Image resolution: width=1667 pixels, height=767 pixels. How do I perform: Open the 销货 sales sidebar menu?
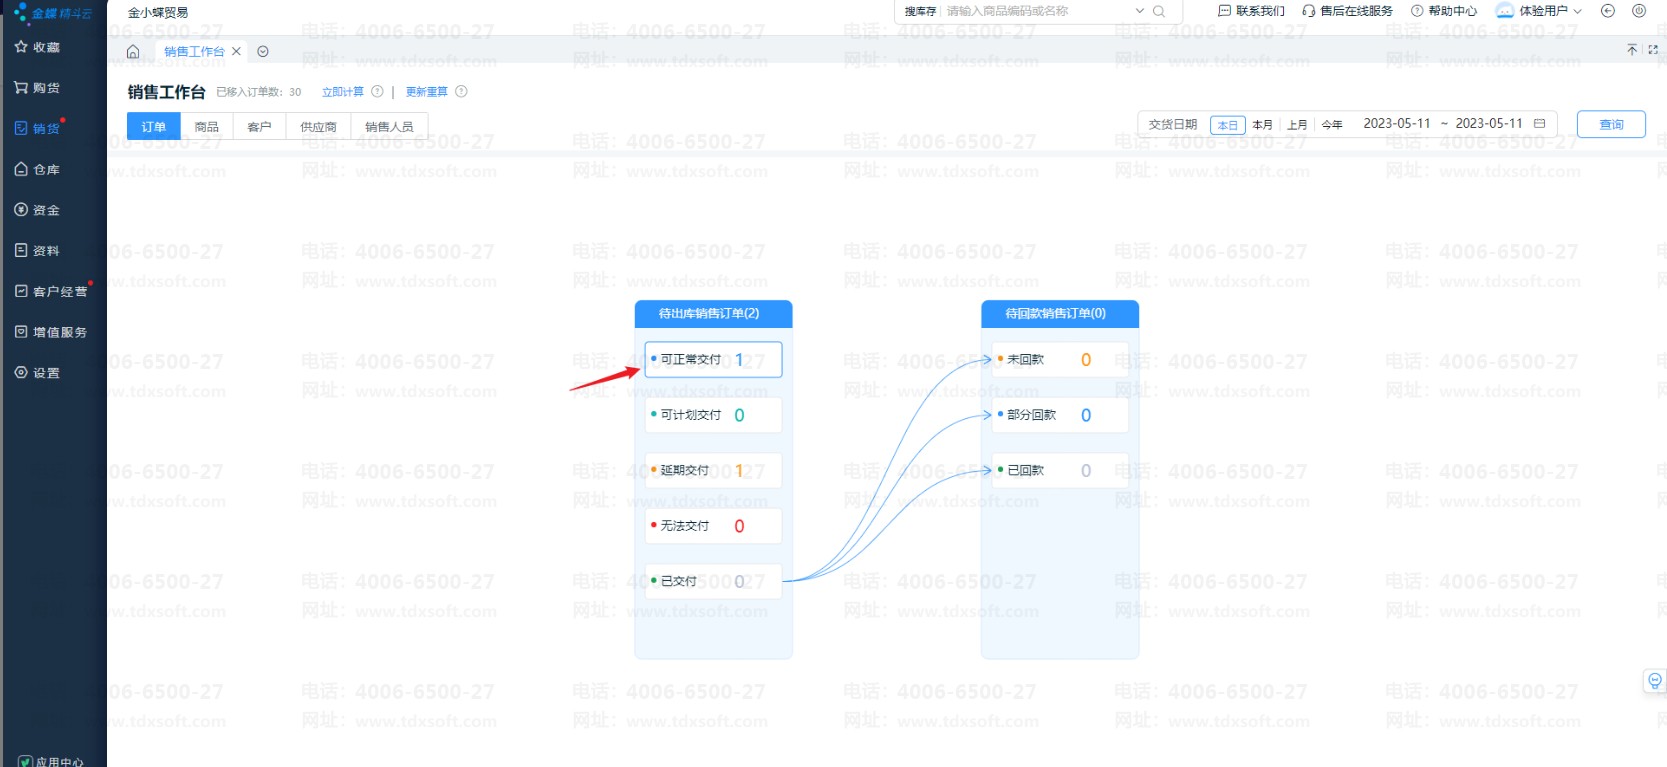tap(37, 128)
